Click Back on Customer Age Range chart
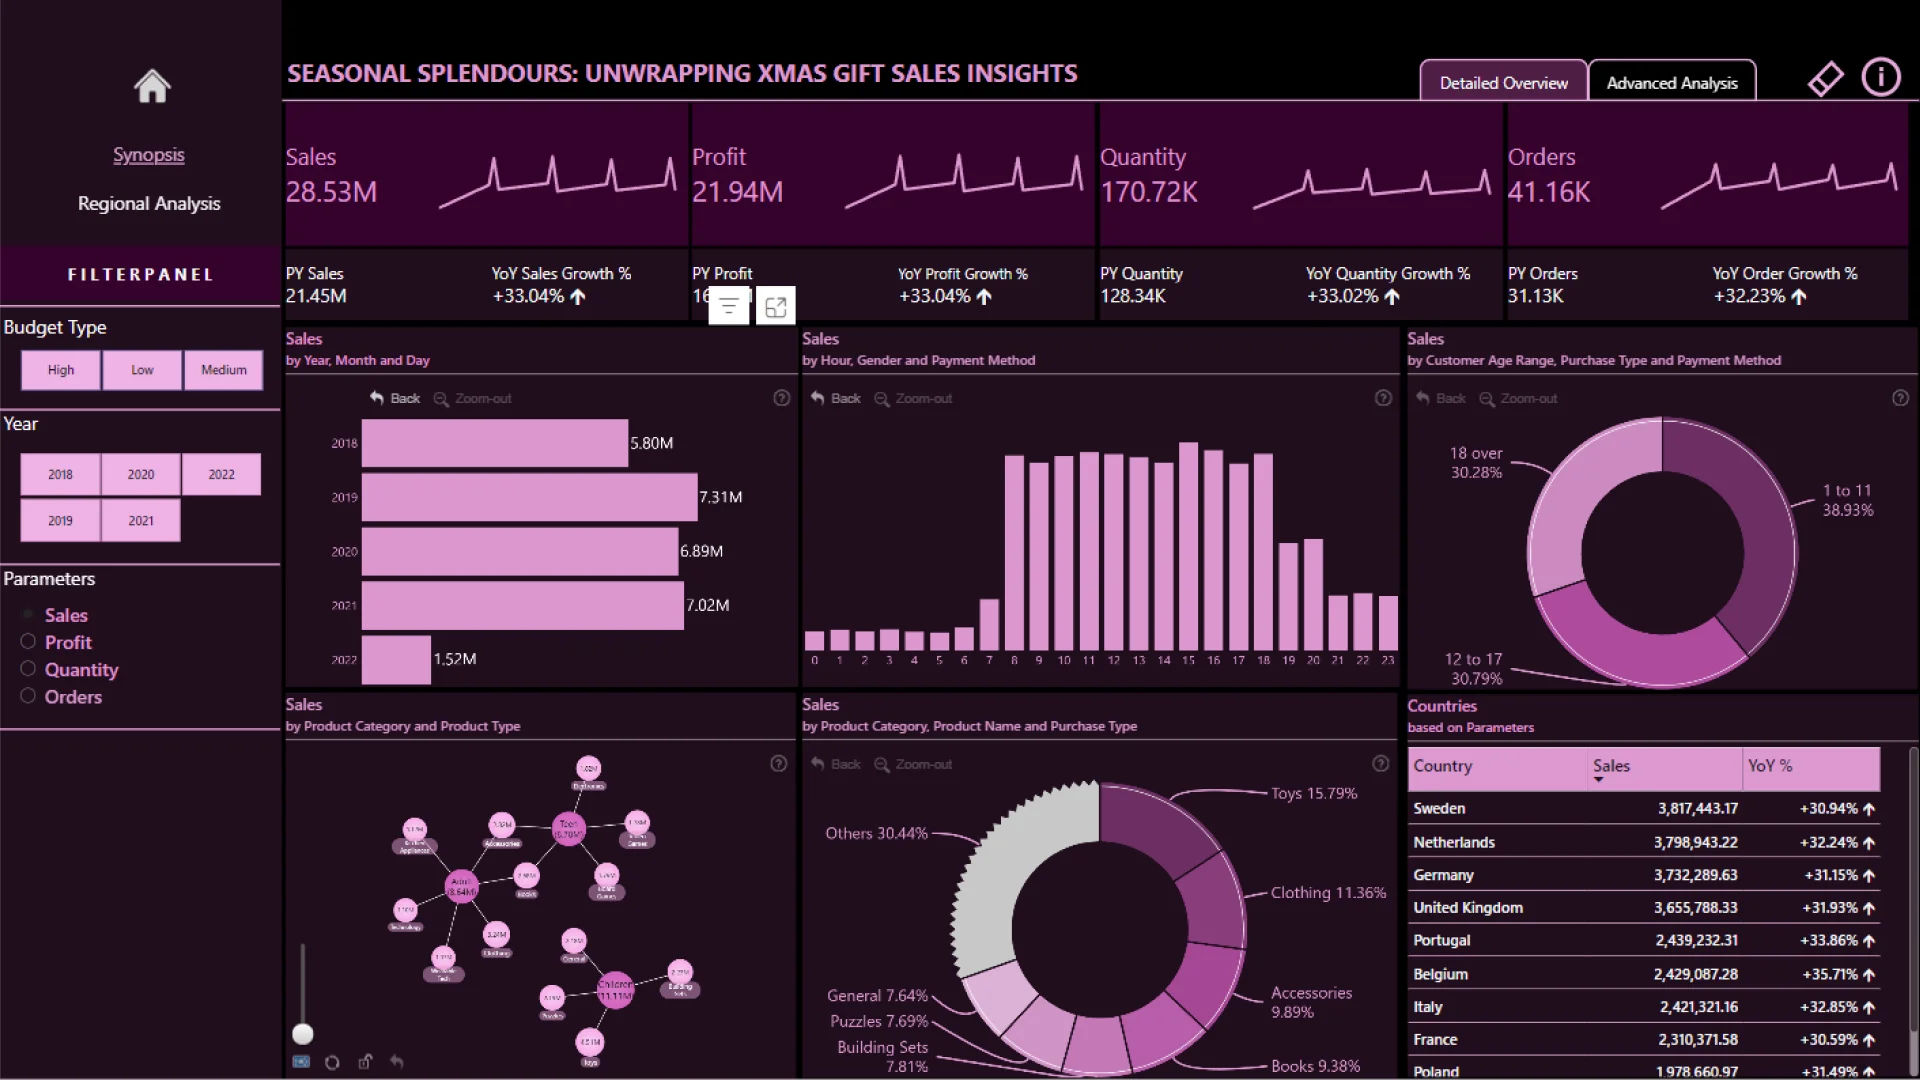Screen dimensions: 1920x1080 click(x=1440, y=398)
